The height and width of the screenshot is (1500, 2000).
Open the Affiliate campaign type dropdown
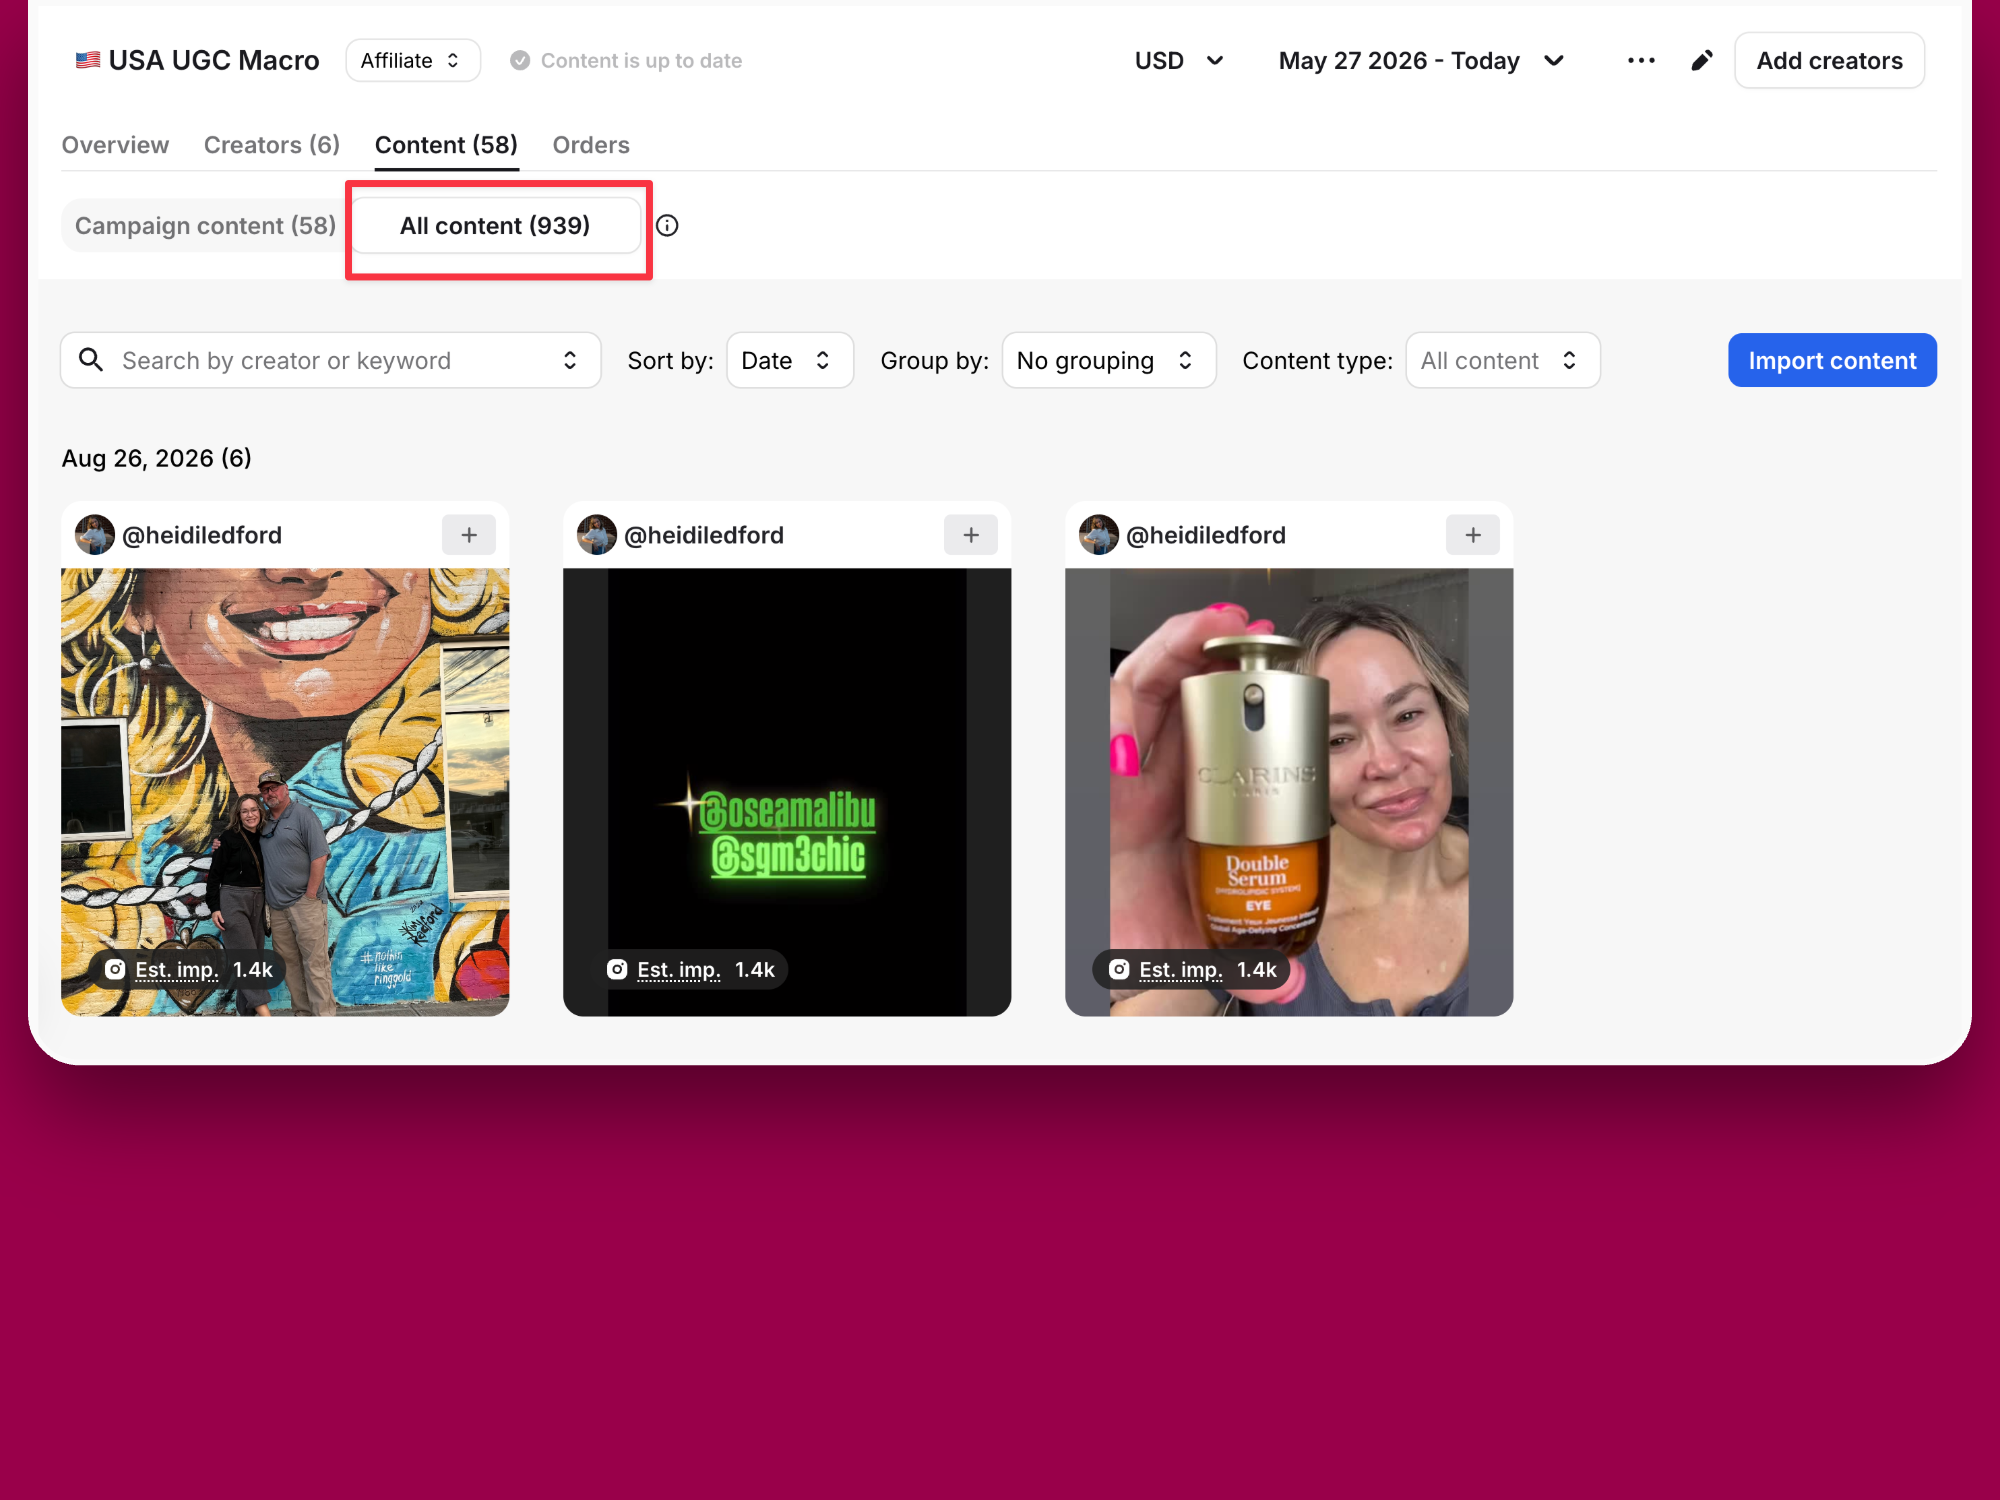pos(413,61)
